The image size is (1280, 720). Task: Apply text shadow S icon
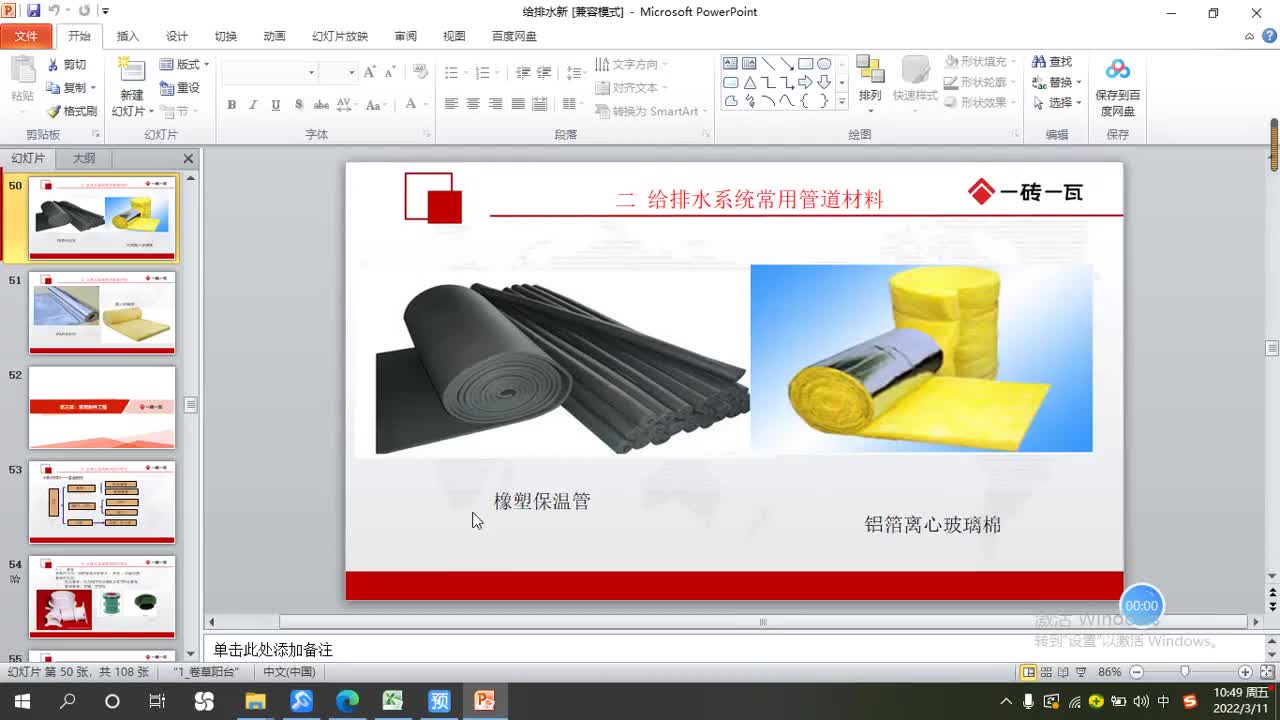click(x=299, y=104)
